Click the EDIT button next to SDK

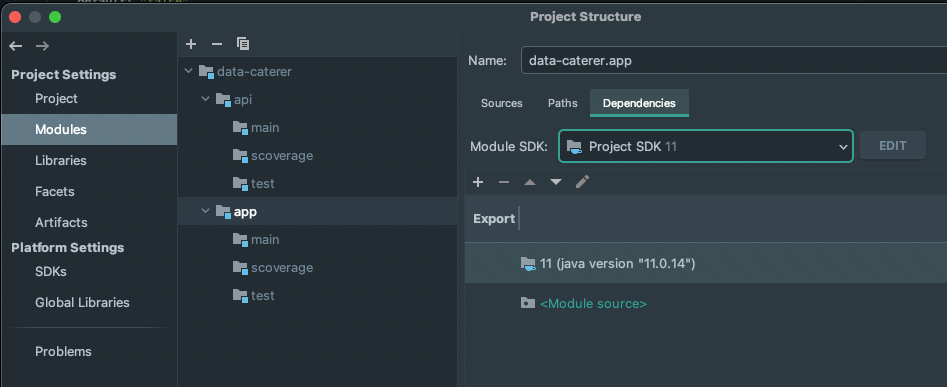click(893, 146)
